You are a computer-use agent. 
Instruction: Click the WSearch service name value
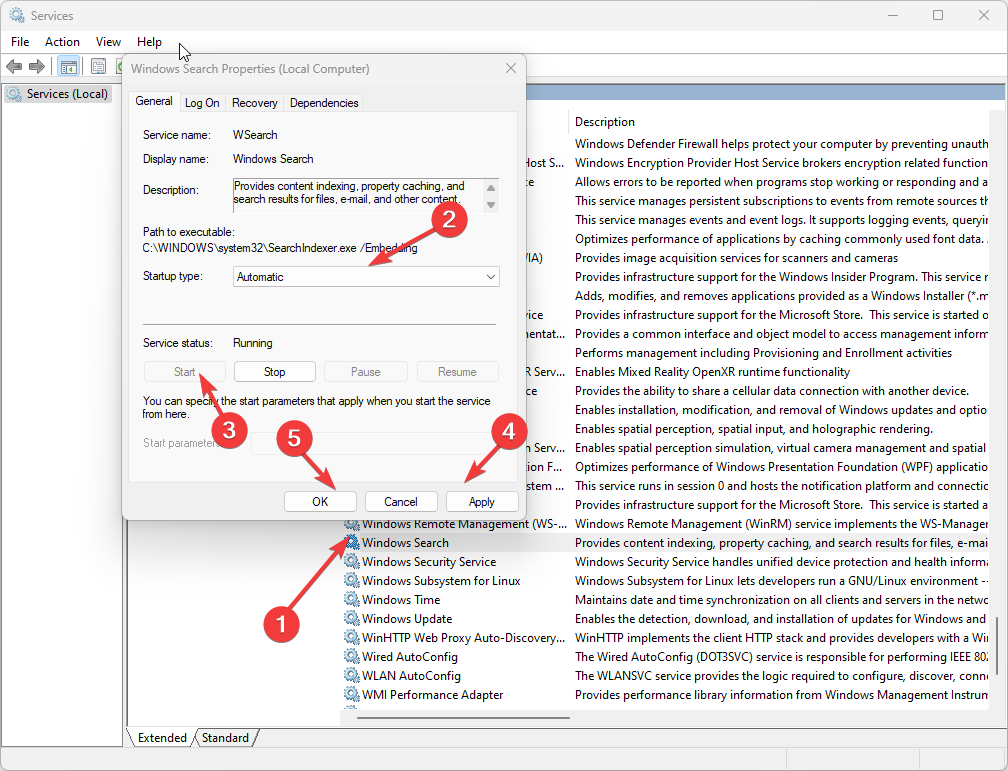[x=255, y=135]
